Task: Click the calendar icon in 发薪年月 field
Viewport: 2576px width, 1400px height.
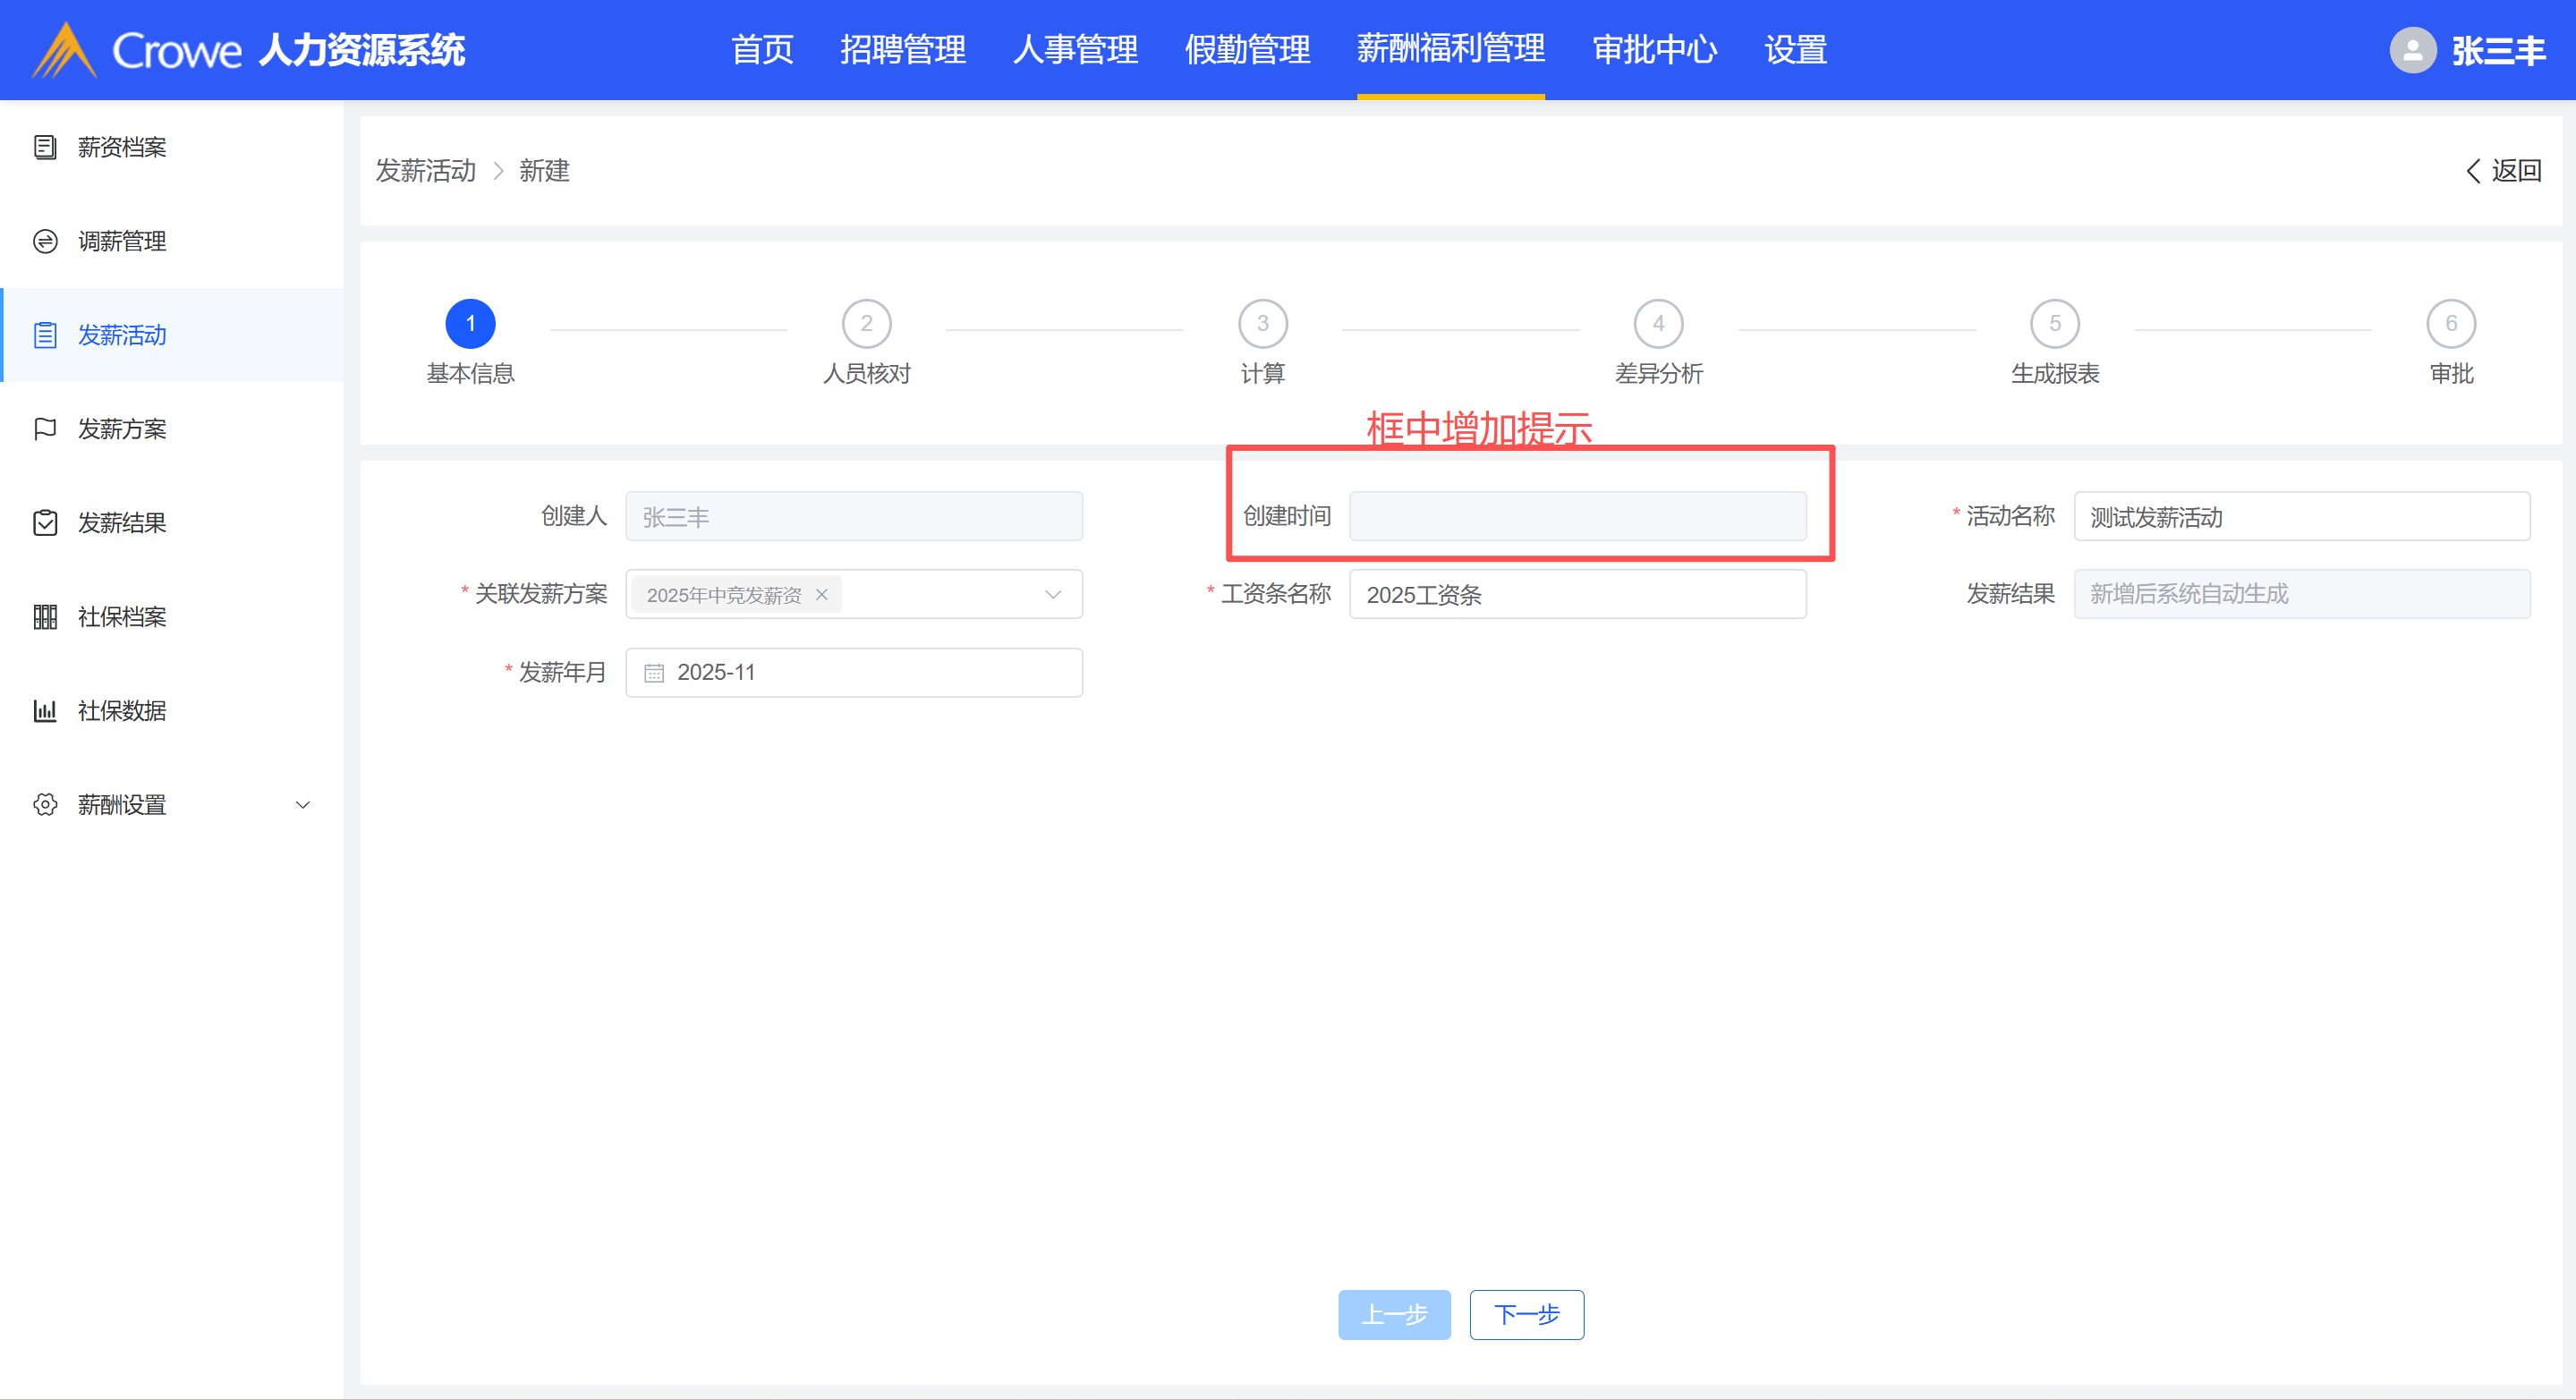Action: tap(654, 673)
